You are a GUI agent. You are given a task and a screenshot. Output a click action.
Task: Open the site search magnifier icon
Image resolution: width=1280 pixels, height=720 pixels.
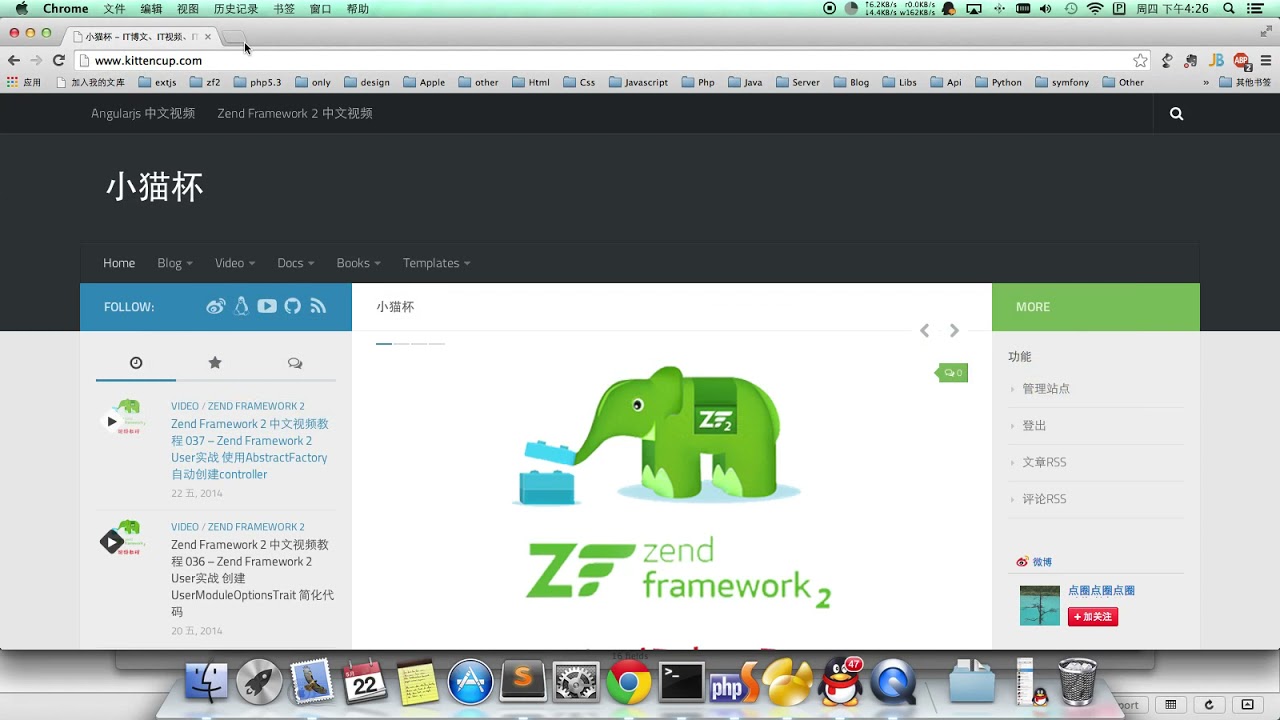(x=1176, y=114)
